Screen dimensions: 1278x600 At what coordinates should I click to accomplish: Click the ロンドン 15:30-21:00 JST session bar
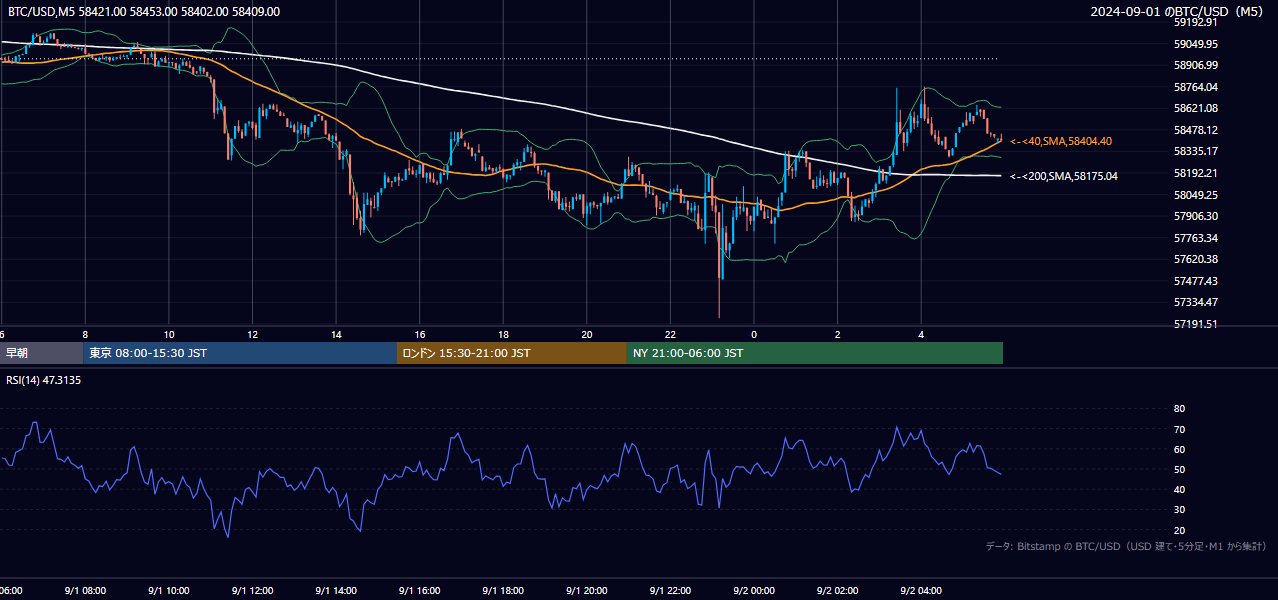[512, 353]
